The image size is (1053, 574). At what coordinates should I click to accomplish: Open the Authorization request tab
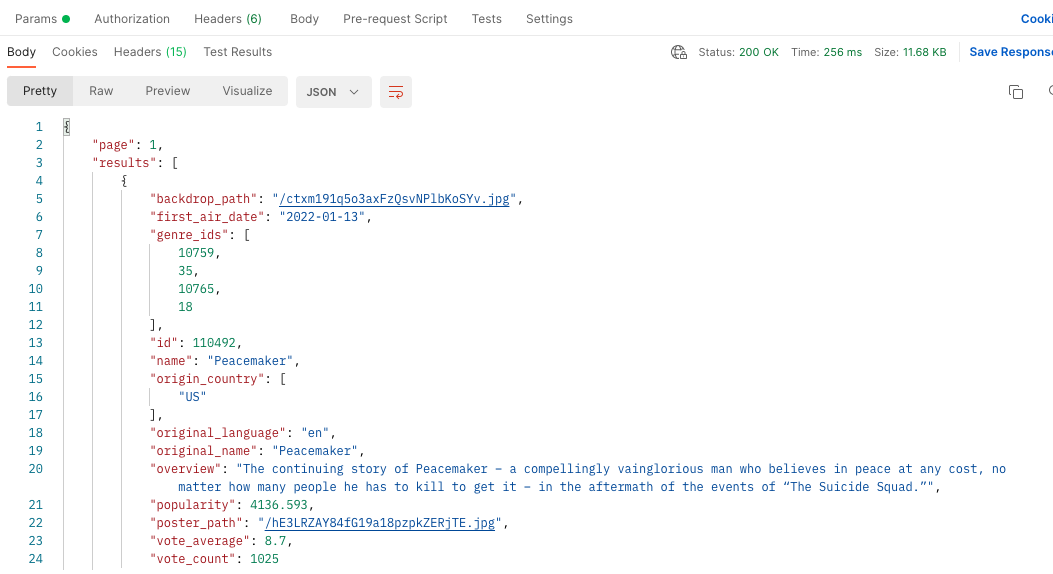[x=132, y=19]
